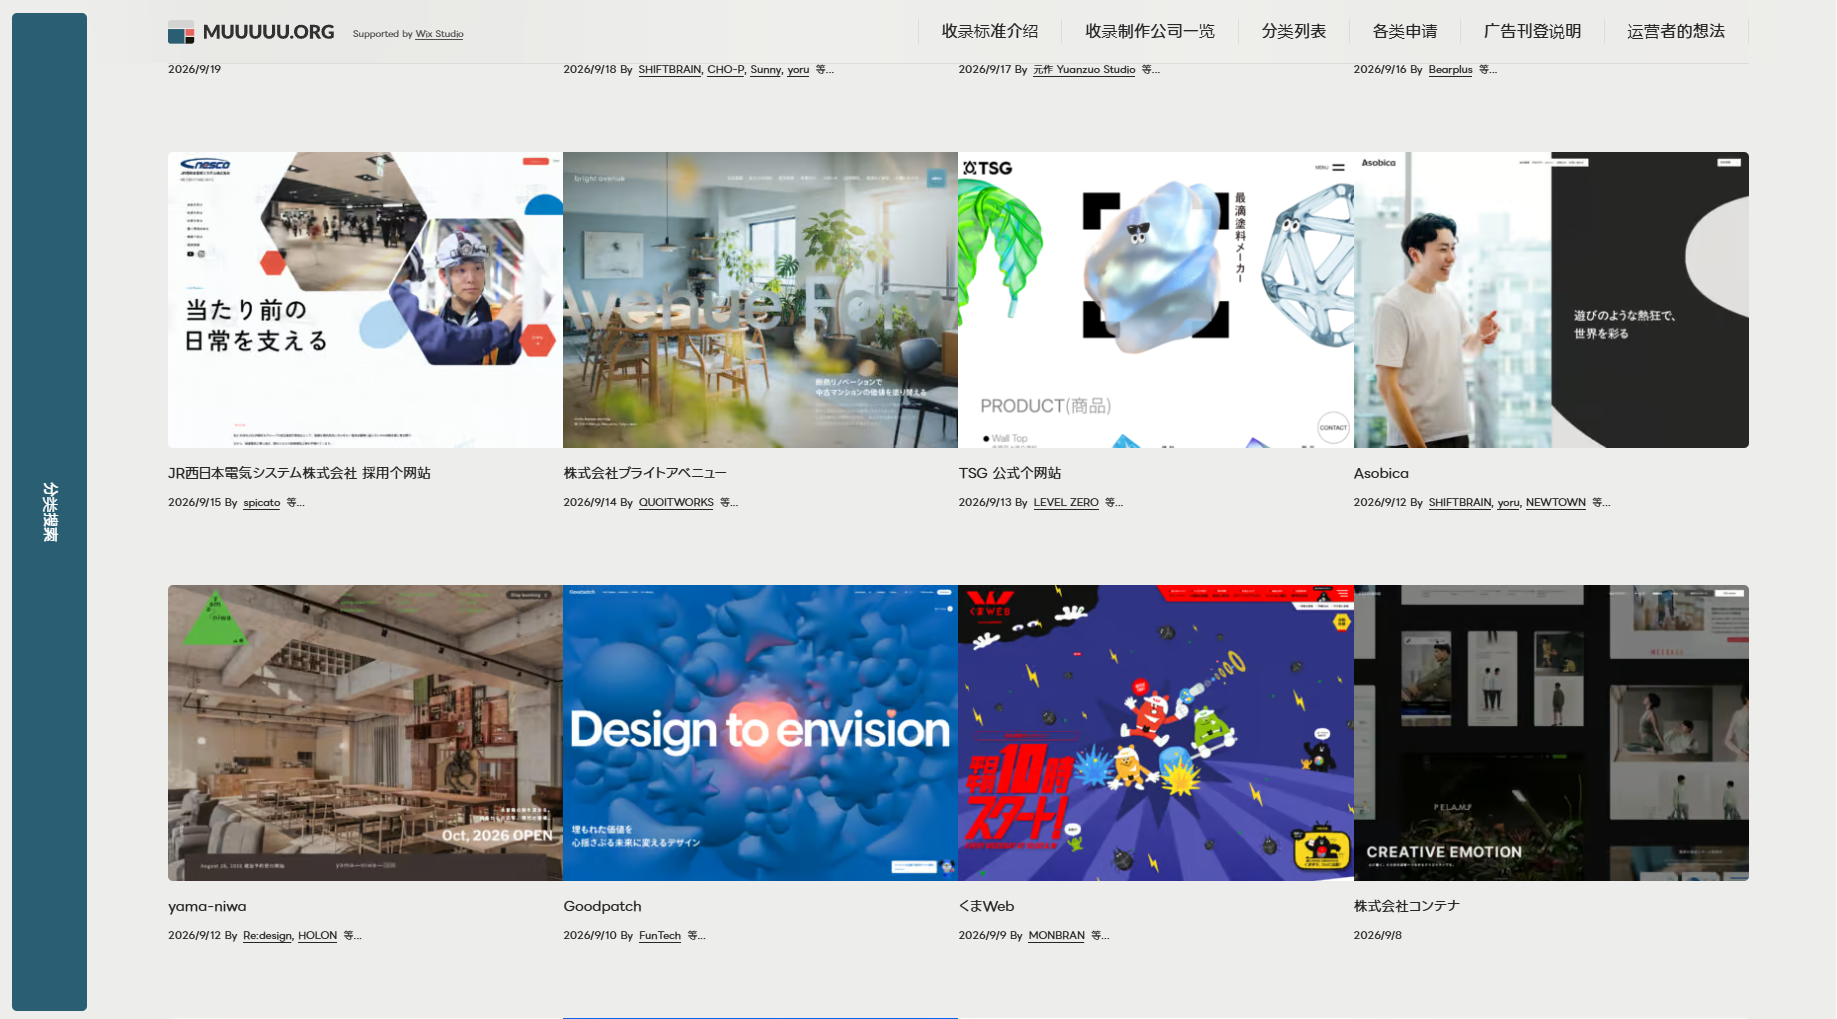
Task: Open the NEWTOWN agency link
Action: 1556,503
